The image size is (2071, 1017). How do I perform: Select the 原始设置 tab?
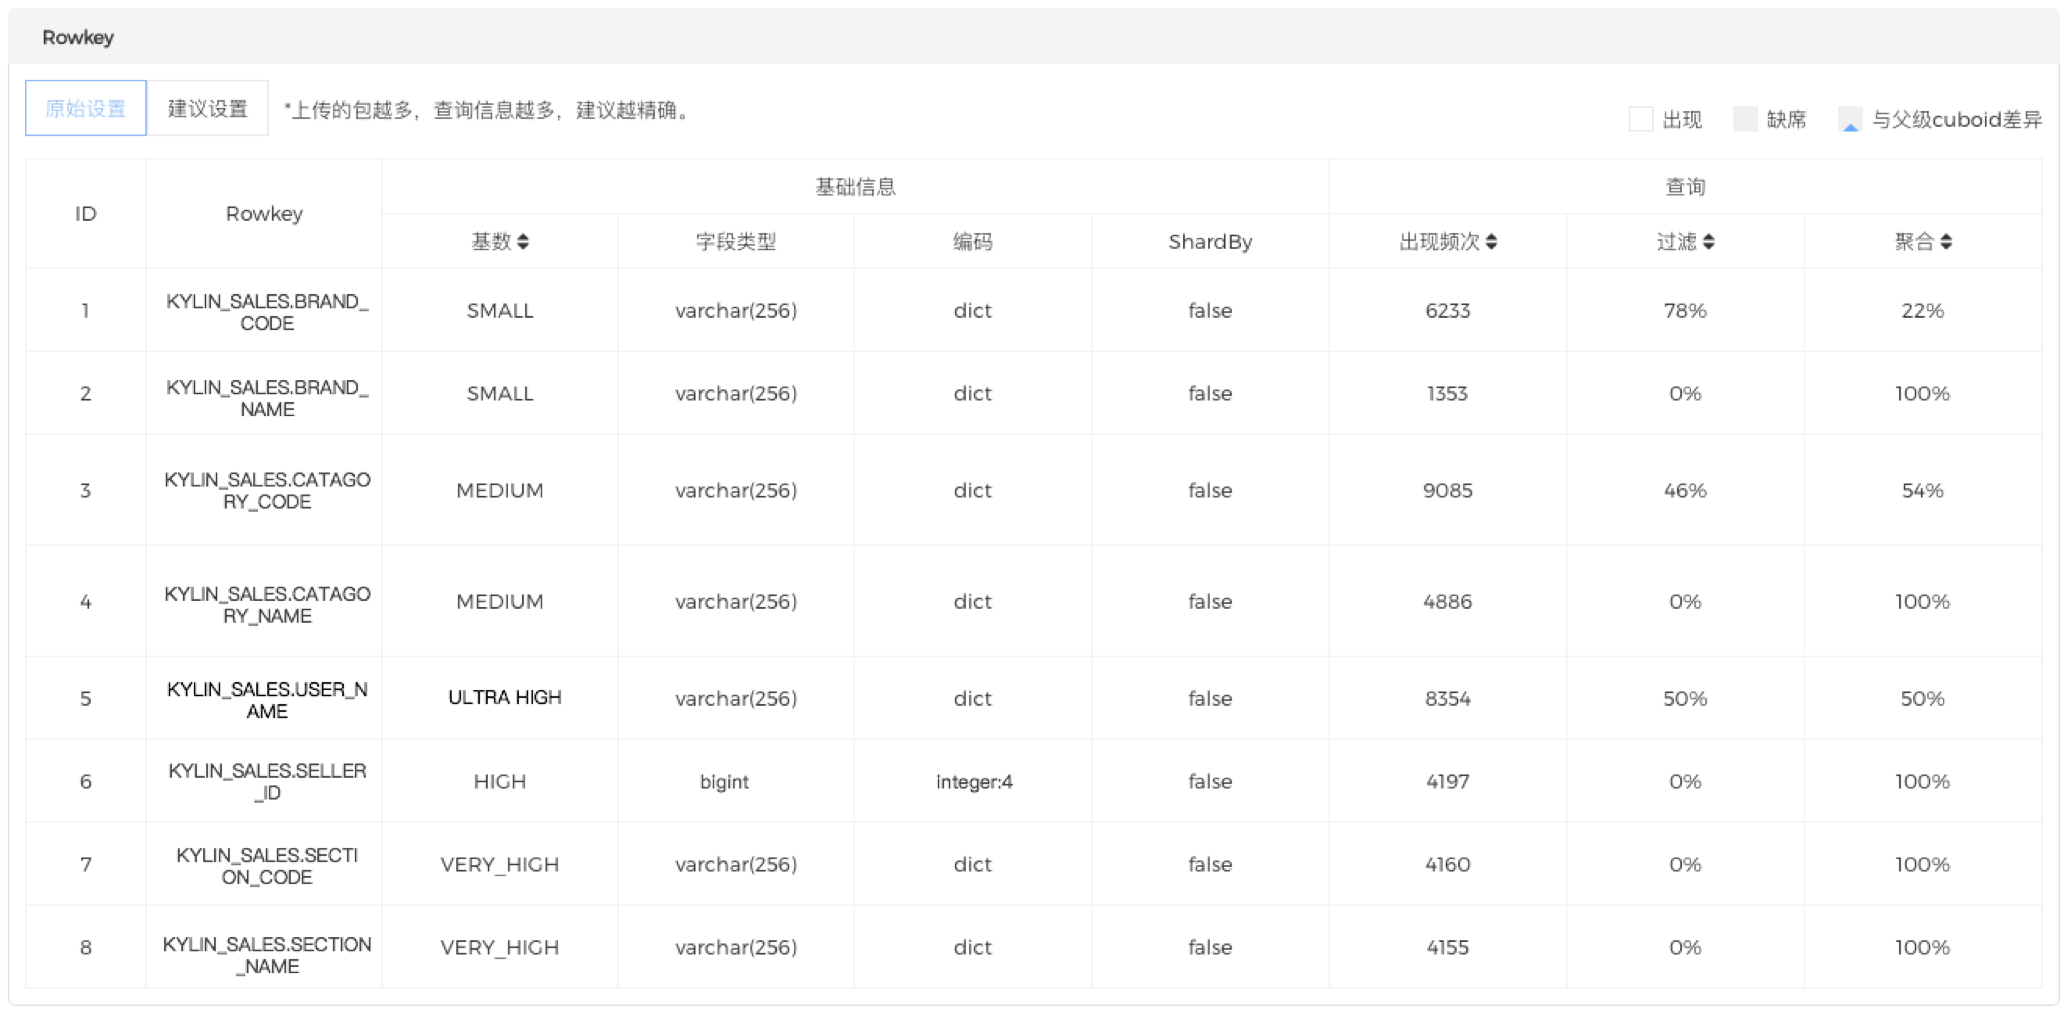pos(85,107)
